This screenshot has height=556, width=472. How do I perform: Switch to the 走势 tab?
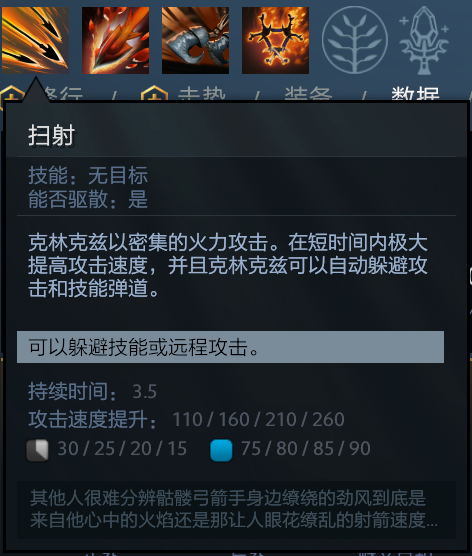point(201,94)
